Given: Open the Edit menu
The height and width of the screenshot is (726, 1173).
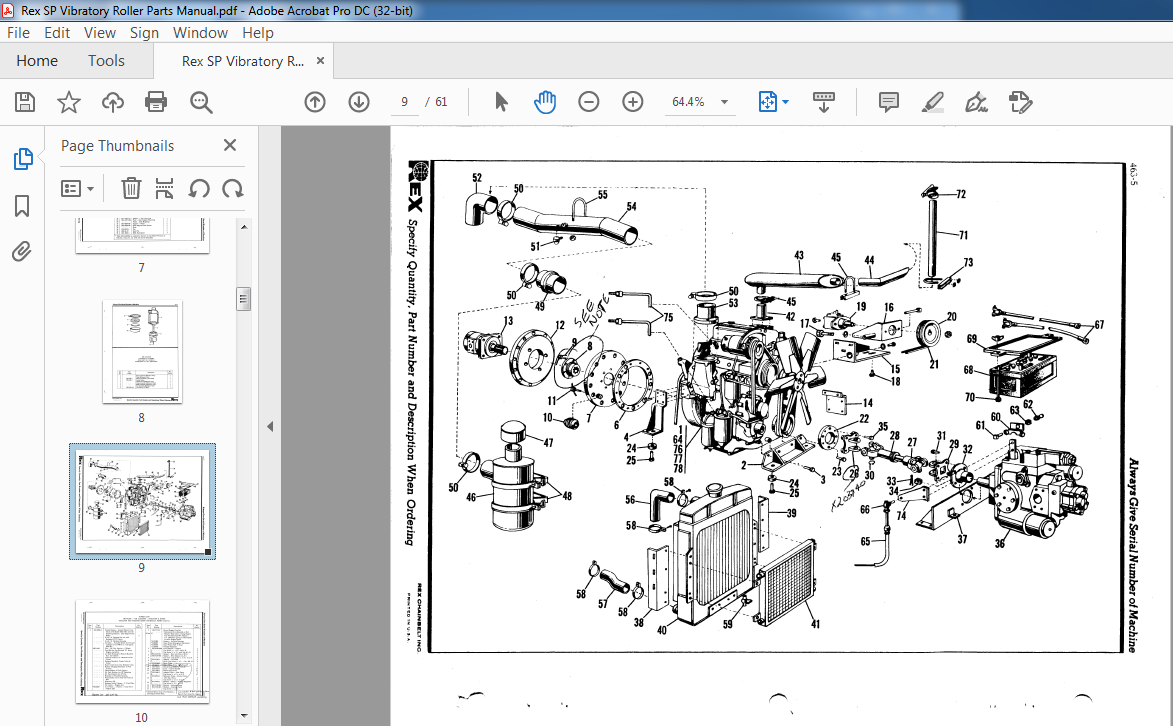Looking at the screenshot, I should [x=57, y=33].
